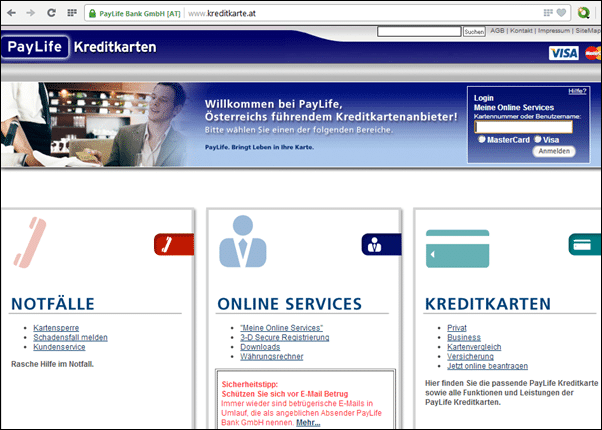Open the Schadensfall melden link
Screen dimensions: 602x430
click(70, 337)
